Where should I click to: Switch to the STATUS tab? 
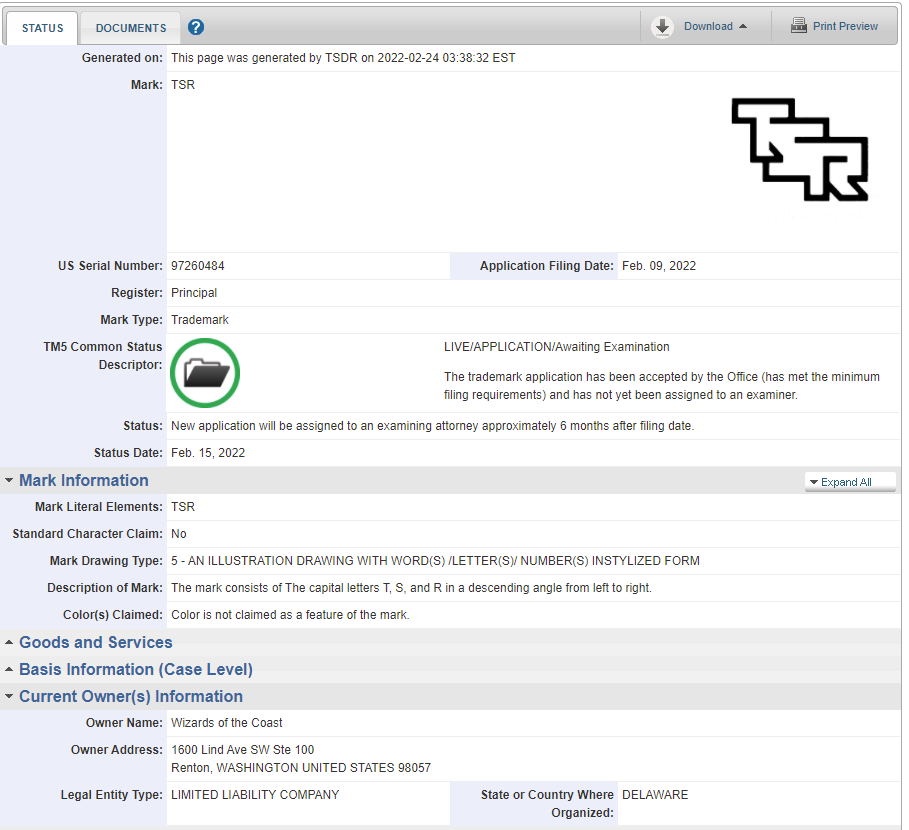coord(42,28)
